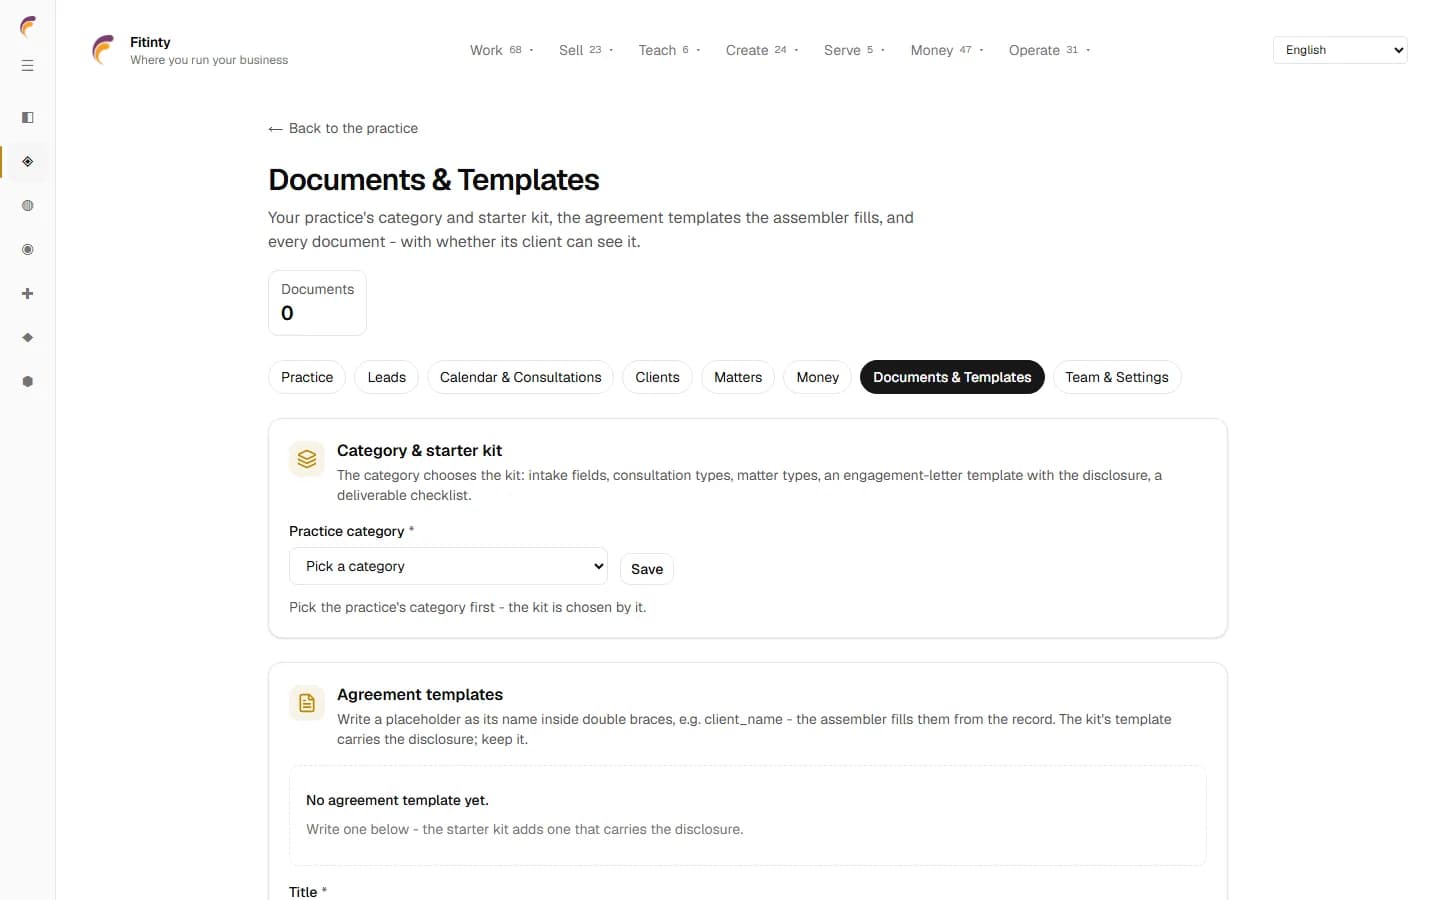Screen dimensions: 1440x900
Task: Click the "Documents & Templates" page title
Action: tap(434, 180)
